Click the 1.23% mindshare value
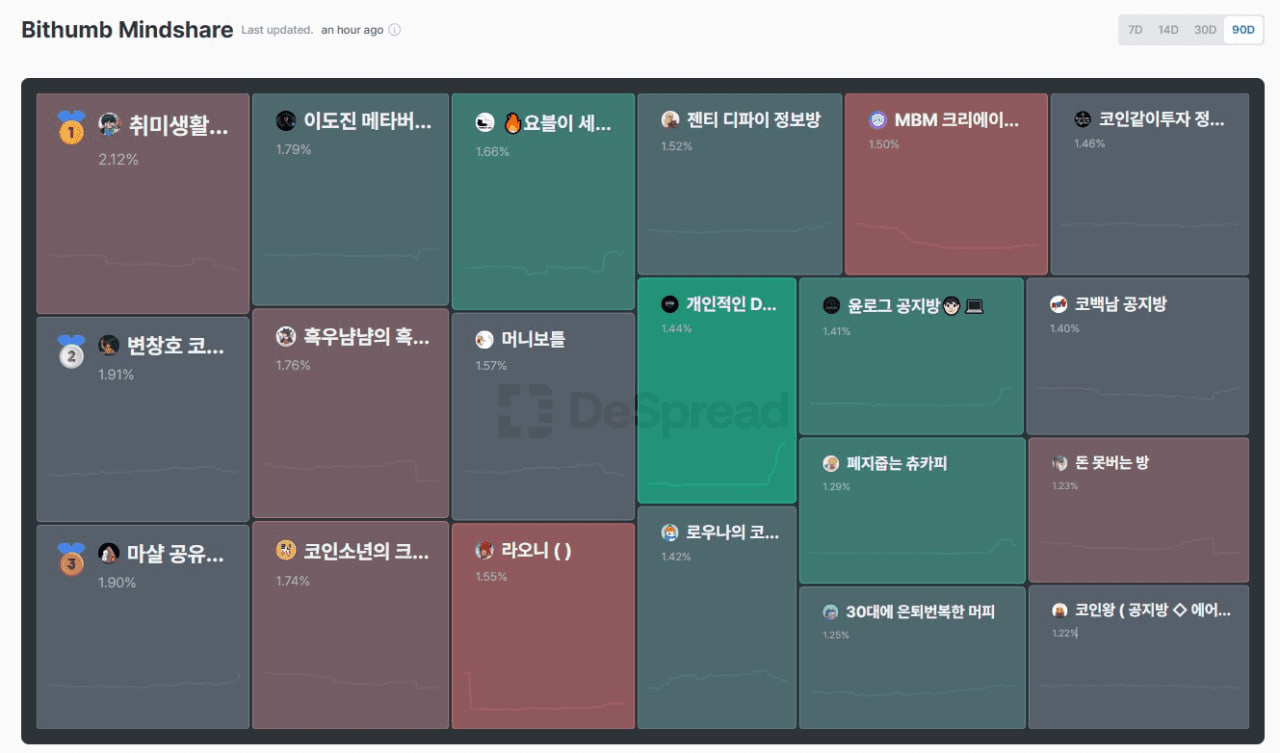 [x=1065, y=486]
